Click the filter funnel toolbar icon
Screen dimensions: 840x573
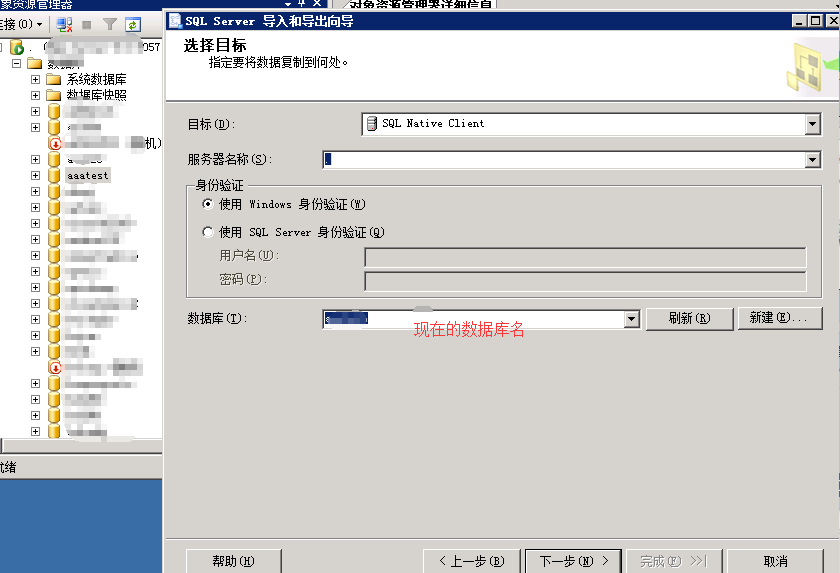tap(110, 25)
